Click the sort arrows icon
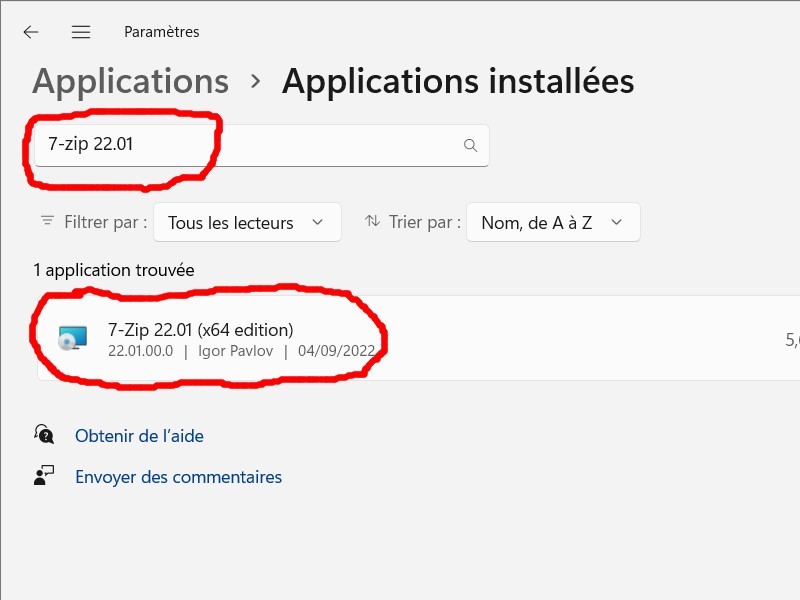The height and width of the screenshot is (600, 800). [372, 221]
